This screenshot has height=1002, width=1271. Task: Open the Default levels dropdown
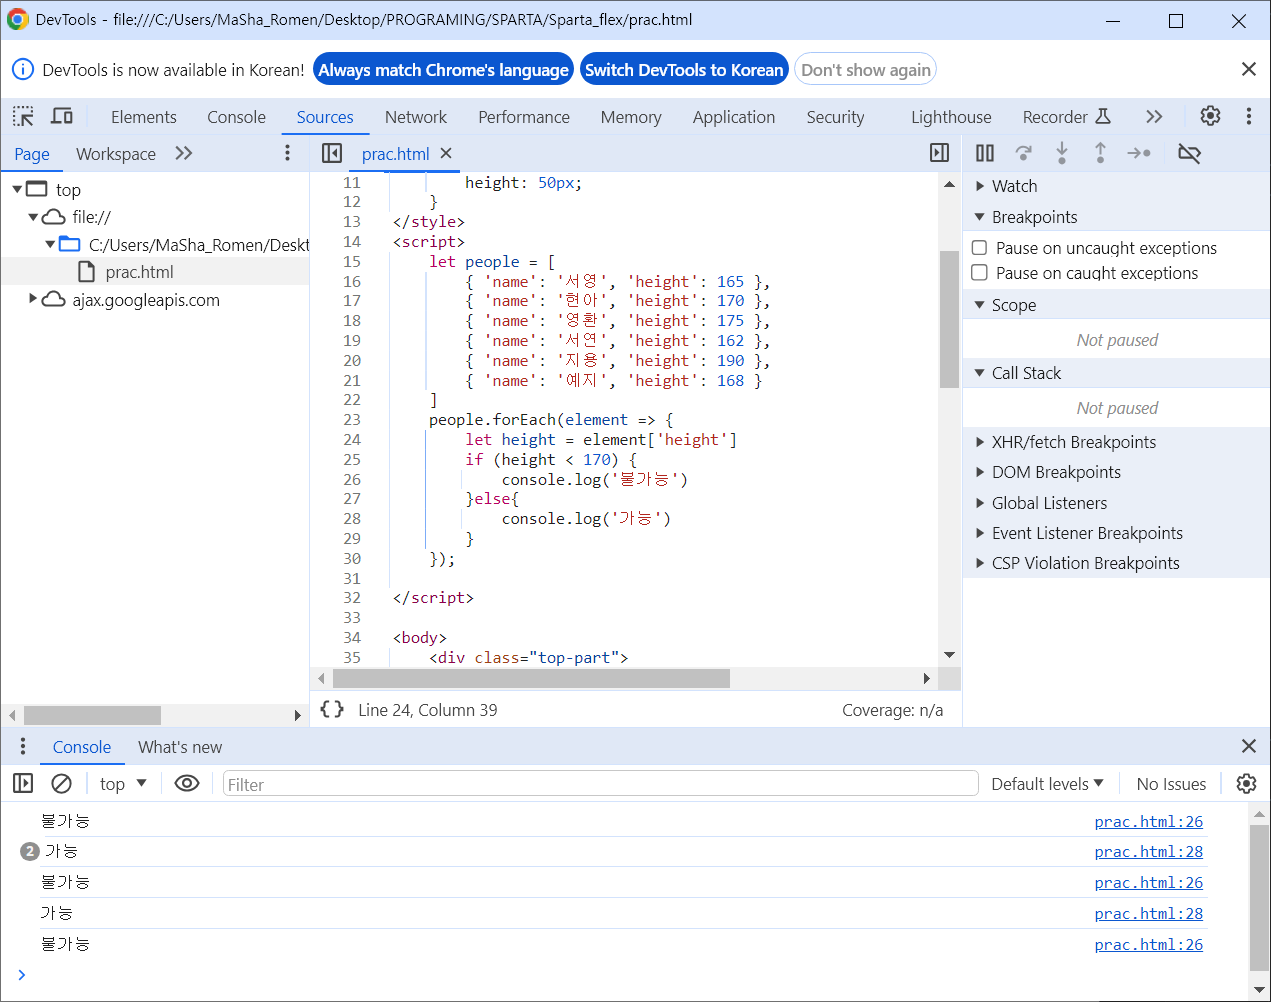pyautogui.click(x=1047, y=784)
